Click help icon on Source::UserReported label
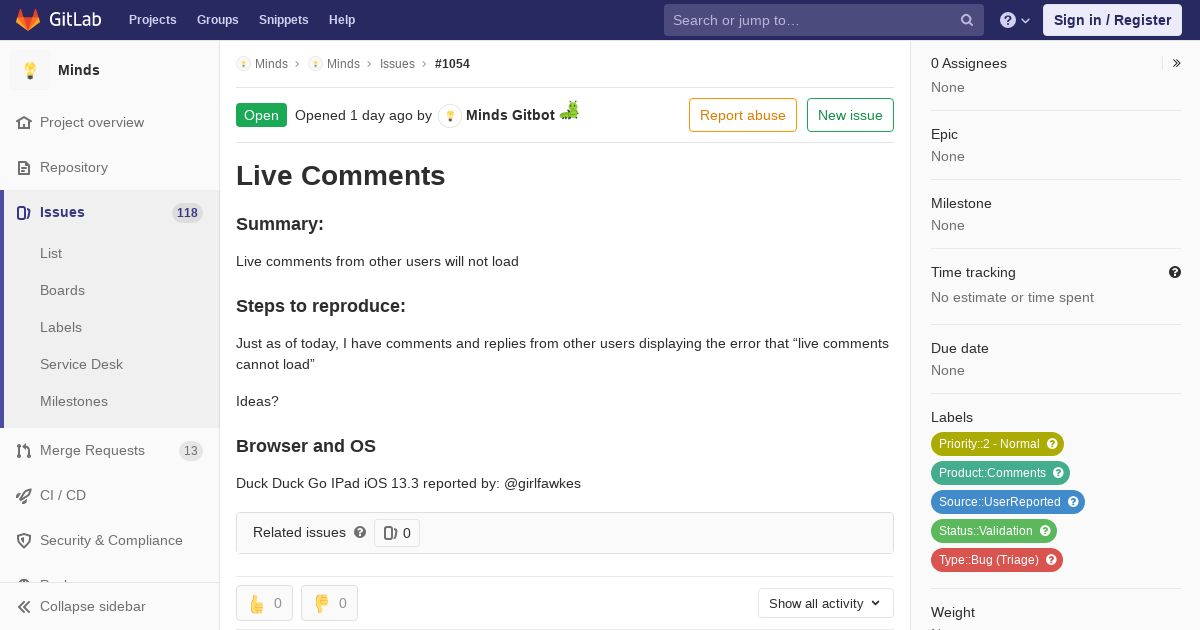The height and width of the screenshot is (630, 1200). pos(1073,502)
